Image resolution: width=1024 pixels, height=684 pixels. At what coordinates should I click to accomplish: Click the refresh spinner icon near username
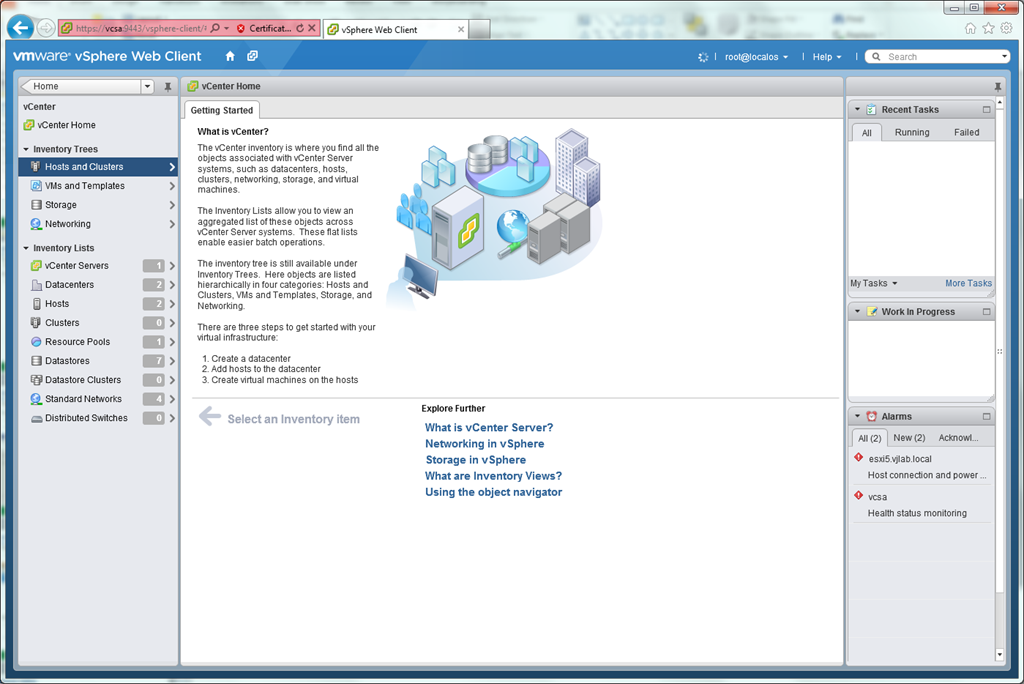point(703,57)
